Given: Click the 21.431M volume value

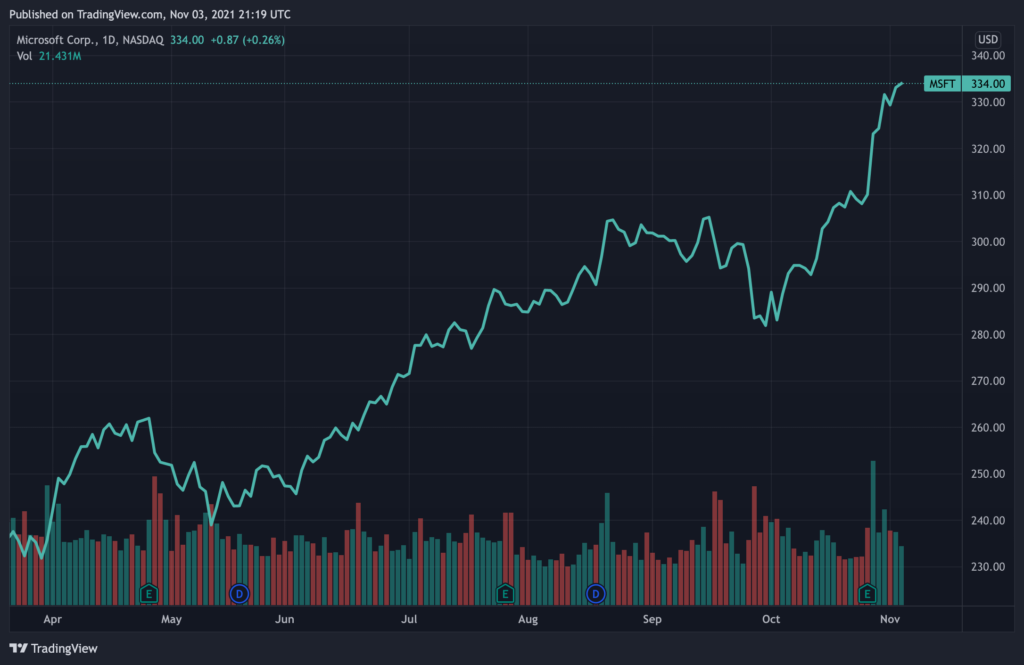Looking at the screenshot, I should click(x=60, y=56).
